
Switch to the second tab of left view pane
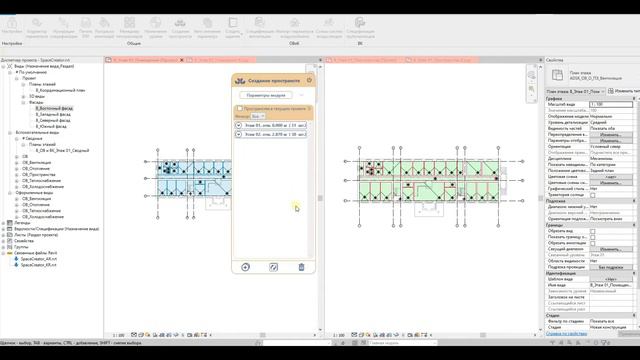click(x=221, y=60)
